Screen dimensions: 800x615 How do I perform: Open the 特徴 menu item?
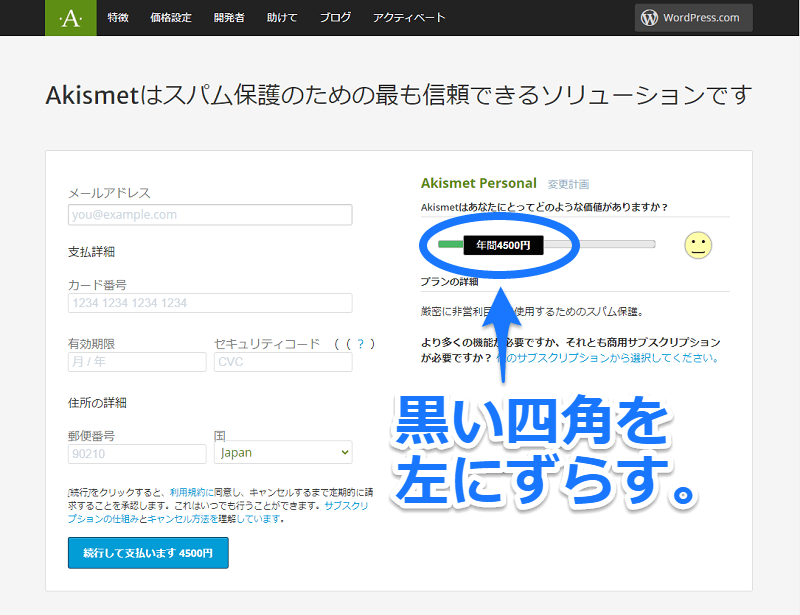click(x=118, y=18)
